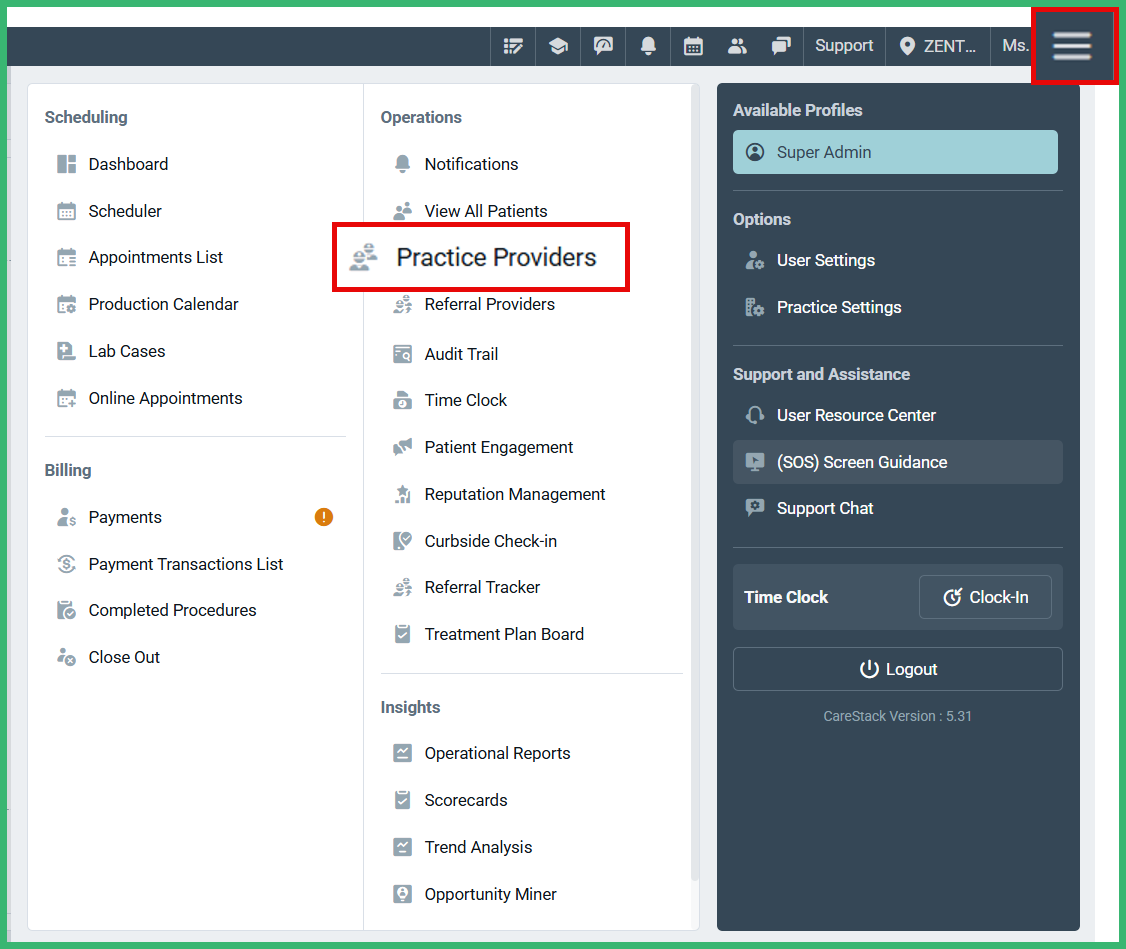Open Practice Settings from Options
The width and height of the screenshot is (1126, 949).
[x=839, y=307]
